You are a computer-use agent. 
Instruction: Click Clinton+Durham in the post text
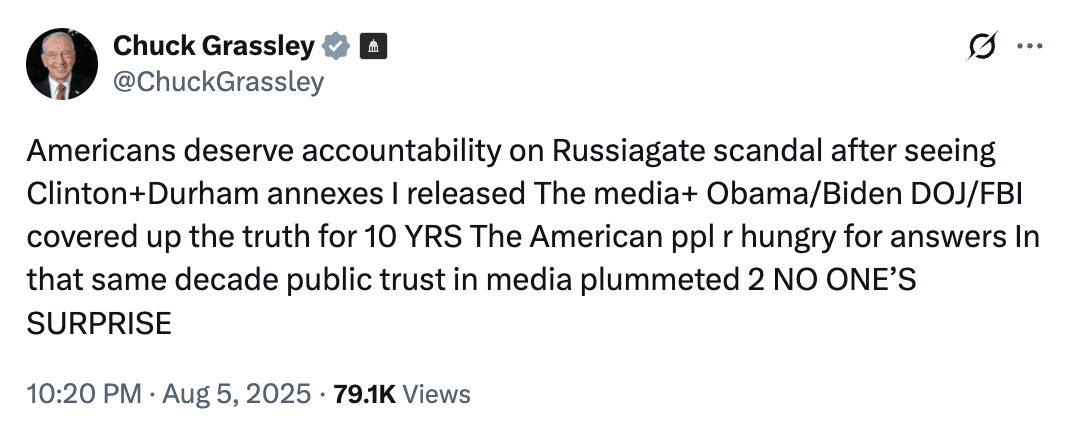141,194
